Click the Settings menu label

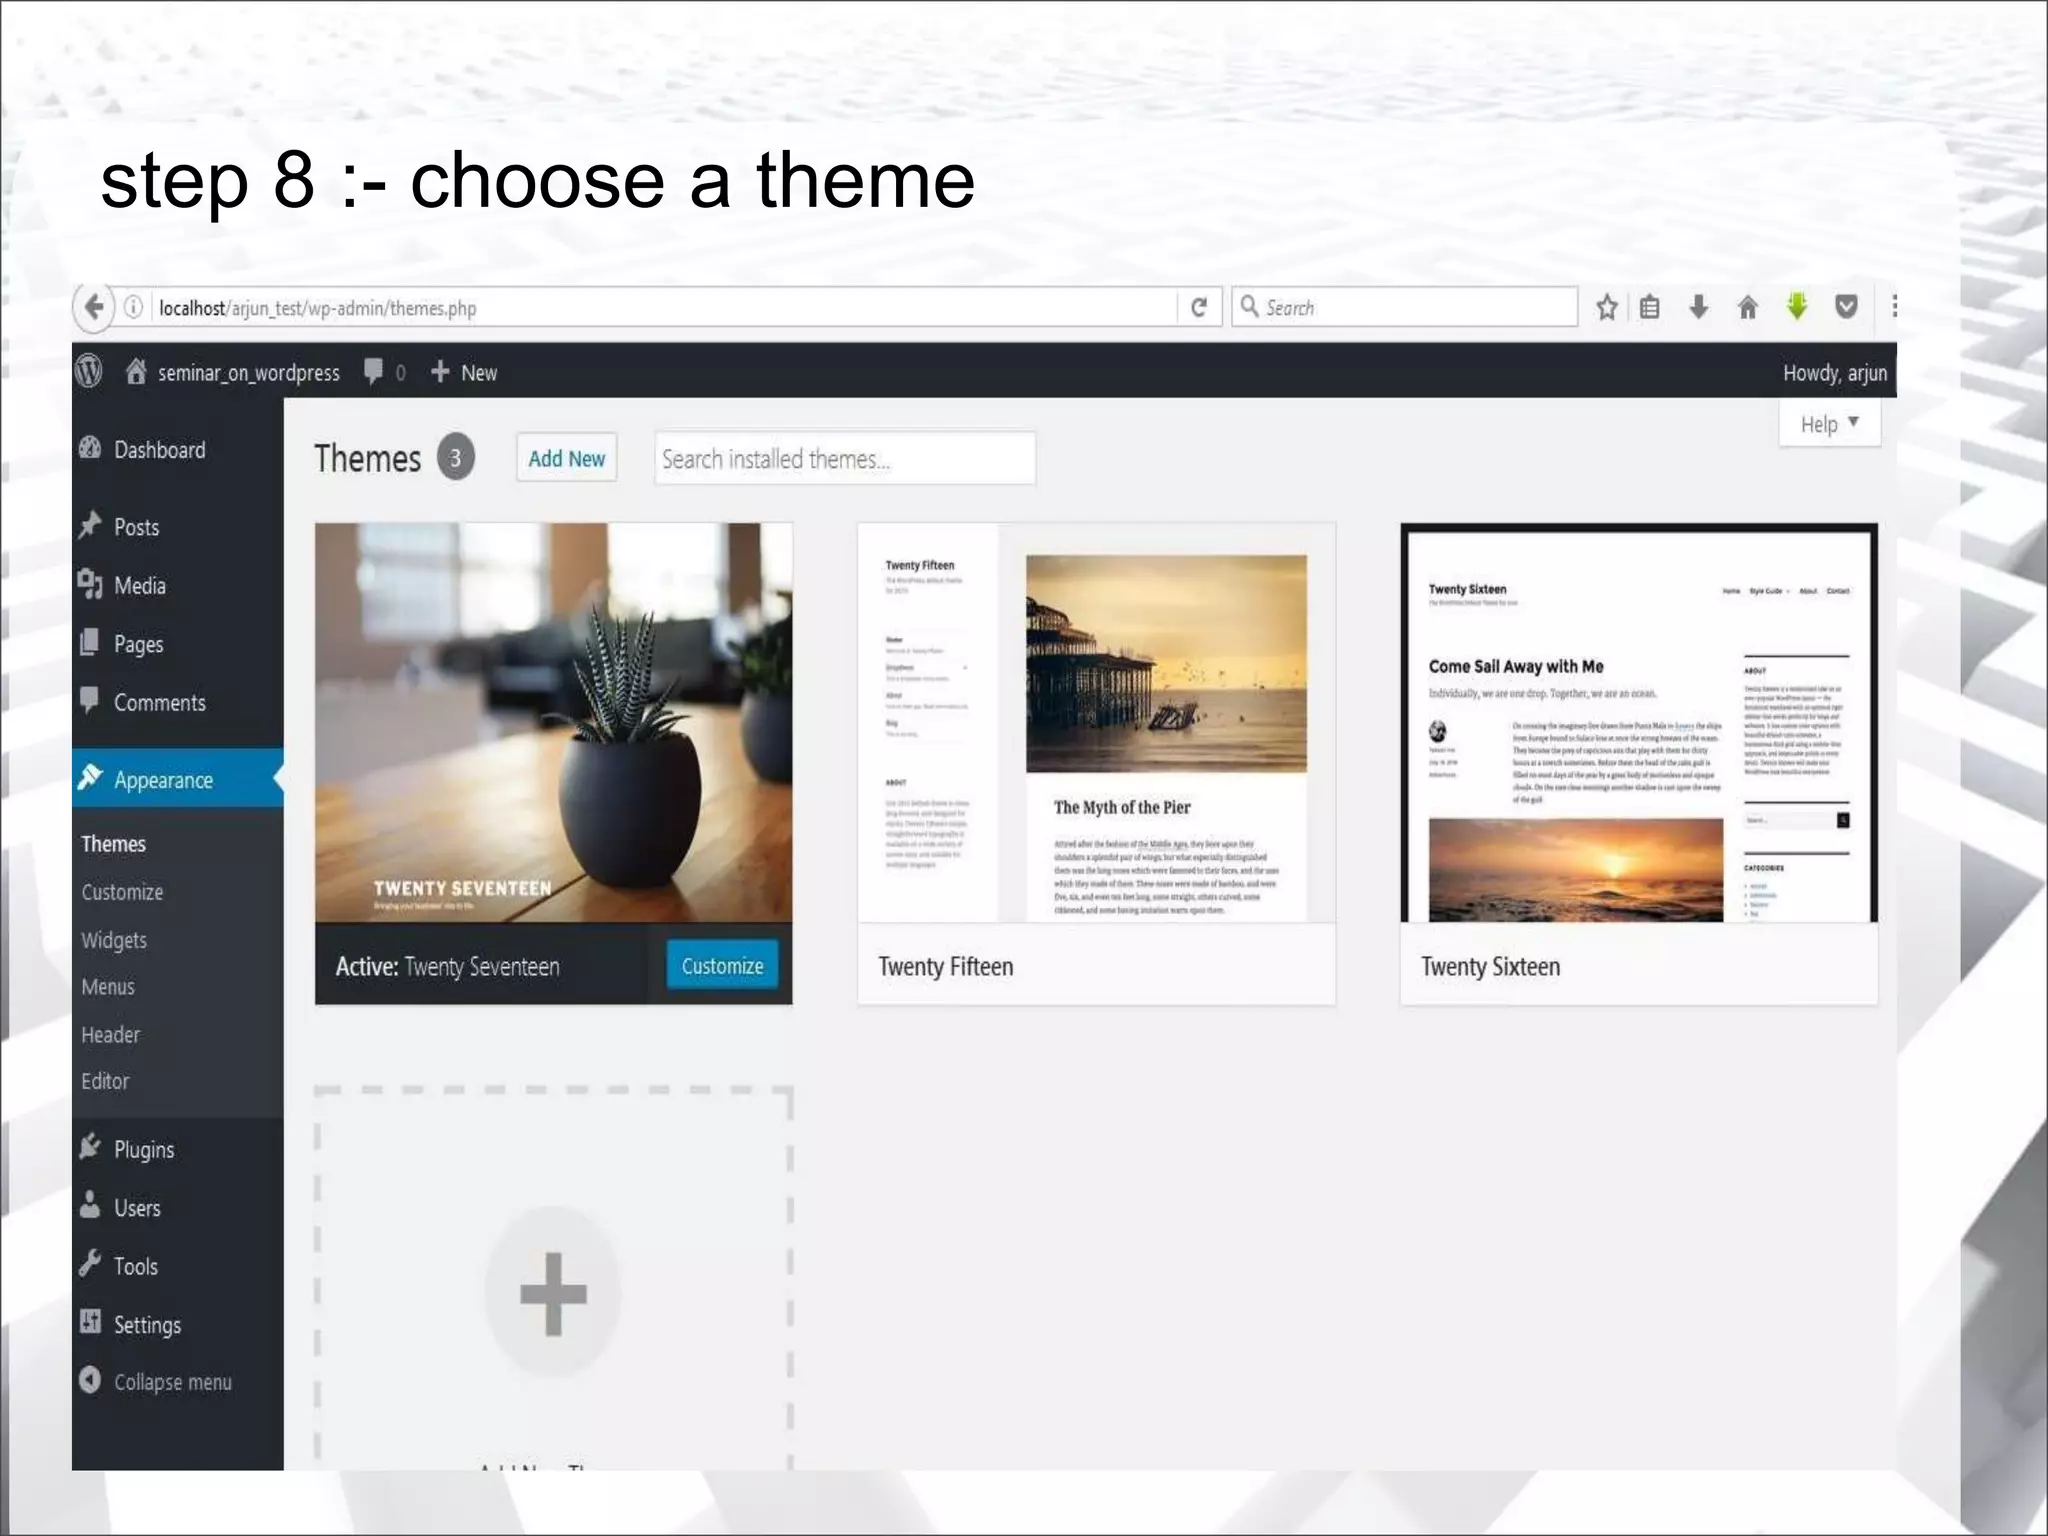(148, 1324)
